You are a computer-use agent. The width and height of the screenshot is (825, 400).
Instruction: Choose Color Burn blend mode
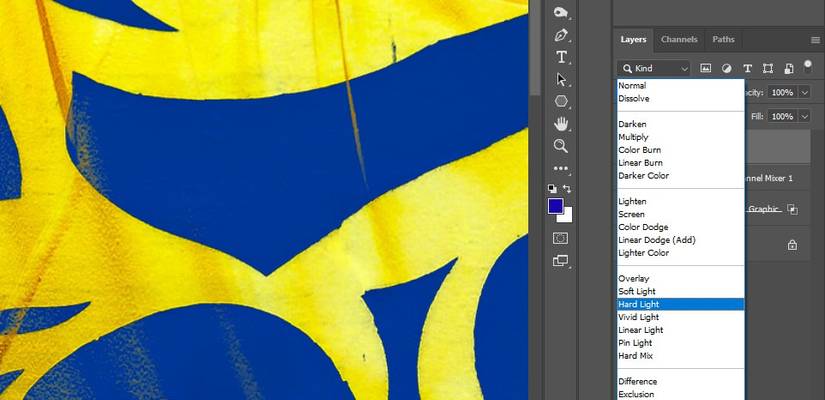click(681, 150)
